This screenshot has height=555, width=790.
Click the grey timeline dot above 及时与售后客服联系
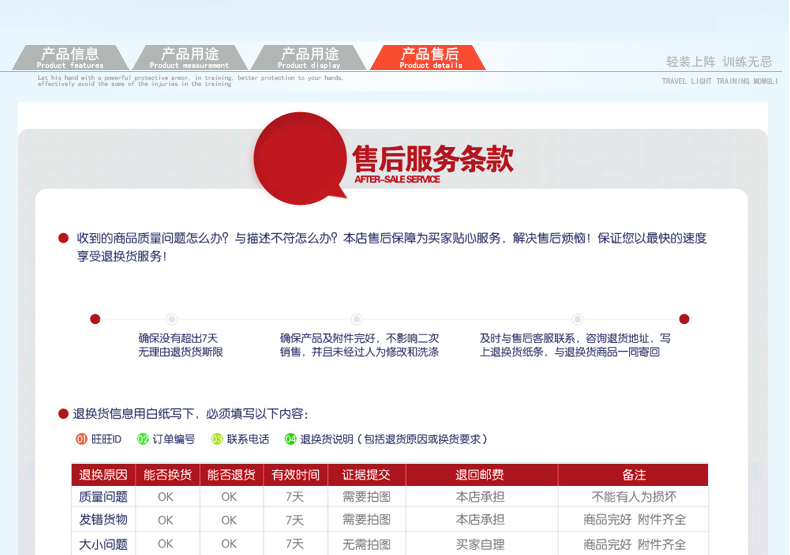coord(577,319)
